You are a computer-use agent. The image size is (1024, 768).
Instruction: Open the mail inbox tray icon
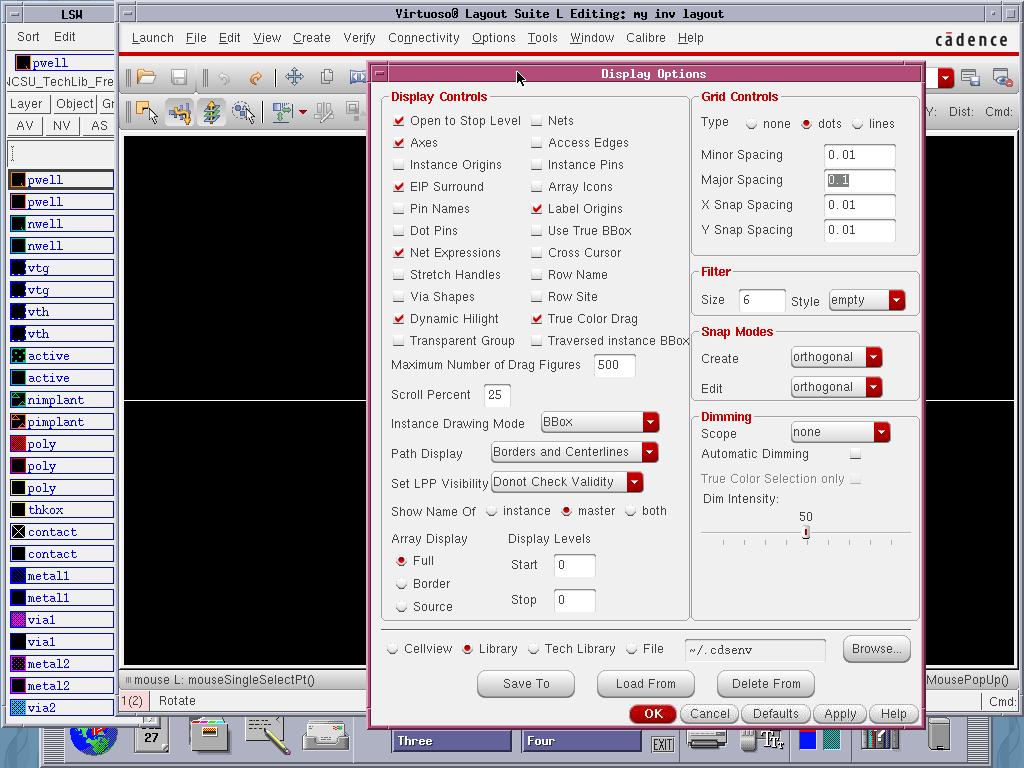[x=325, y=735]
